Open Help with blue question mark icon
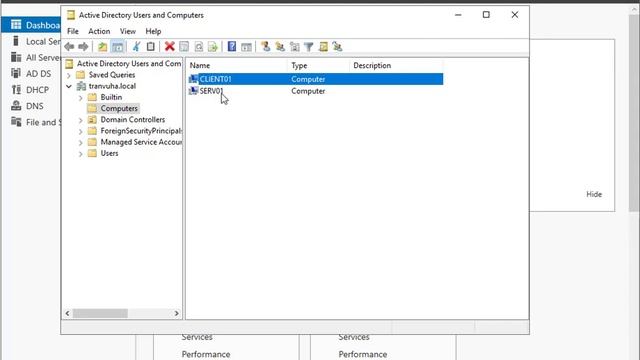 coord(231,47)
